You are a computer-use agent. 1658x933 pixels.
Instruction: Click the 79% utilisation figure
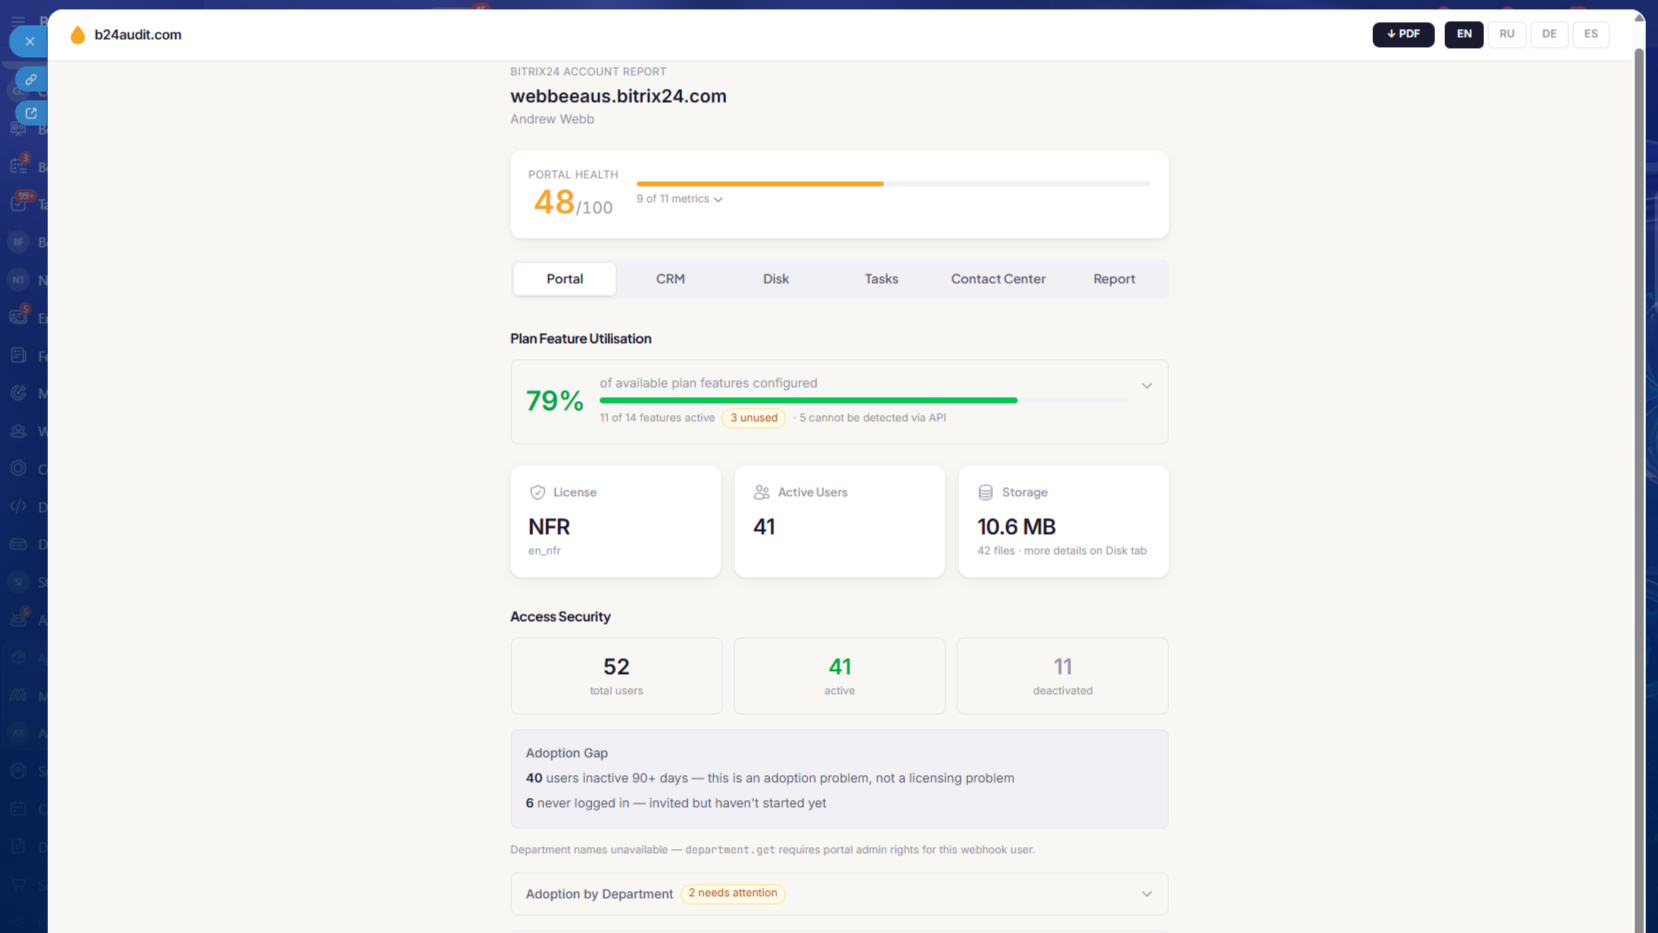[555, 401]
